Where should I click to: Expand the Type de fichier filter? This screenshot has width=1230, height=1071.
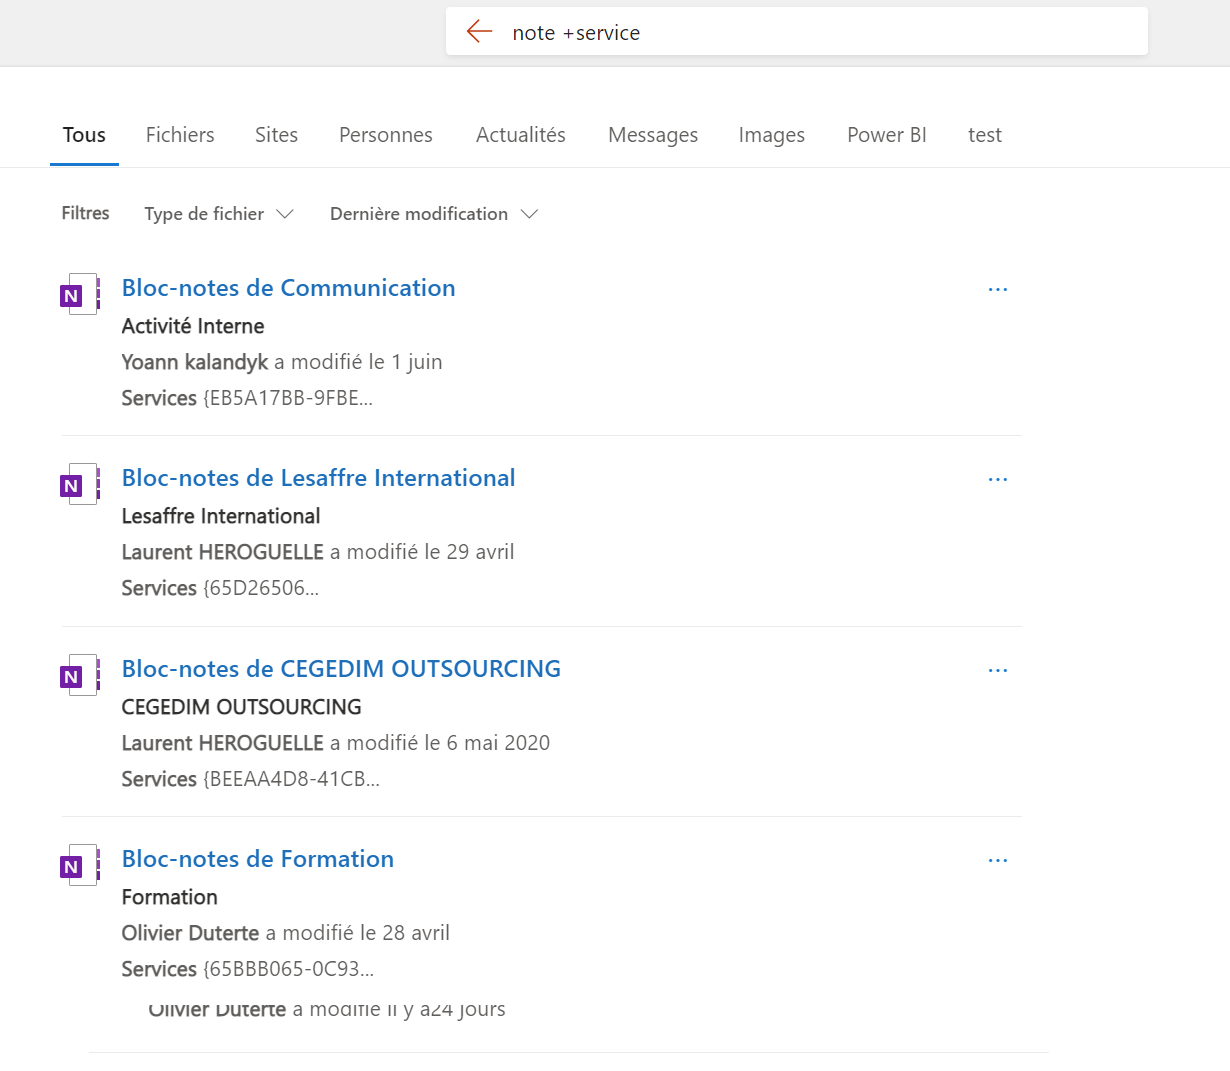coord(219,214)
